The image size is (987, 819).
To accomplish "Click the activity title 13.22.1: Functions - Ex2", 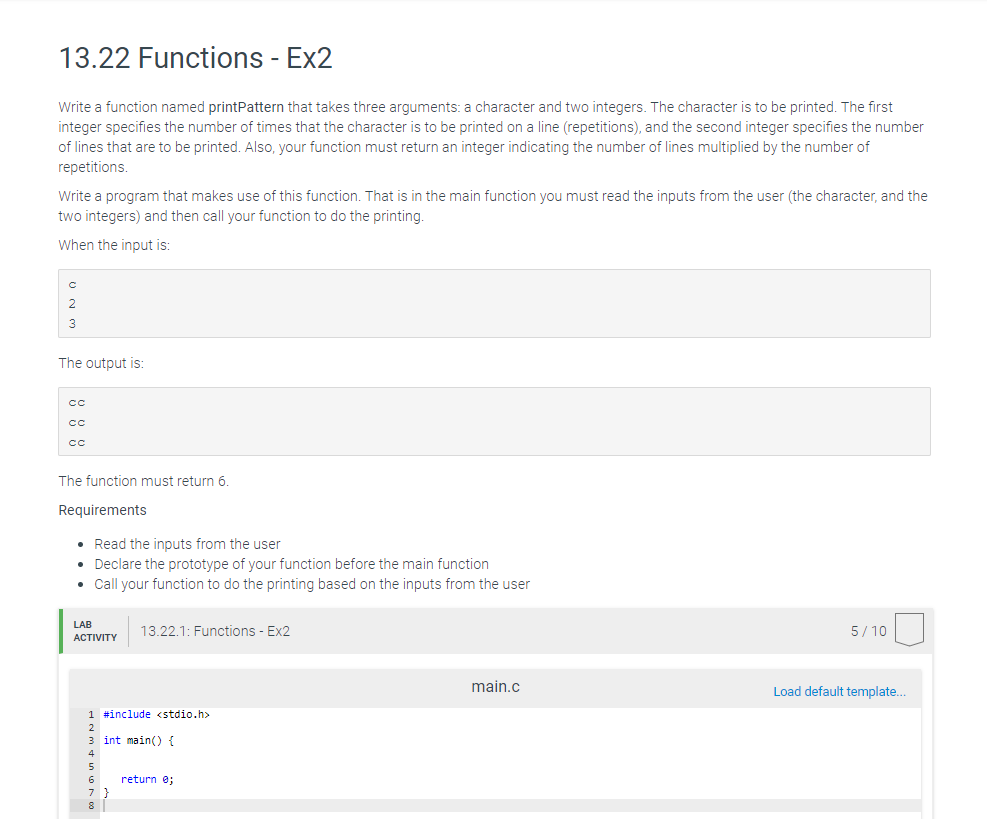I will pos(214,630).
